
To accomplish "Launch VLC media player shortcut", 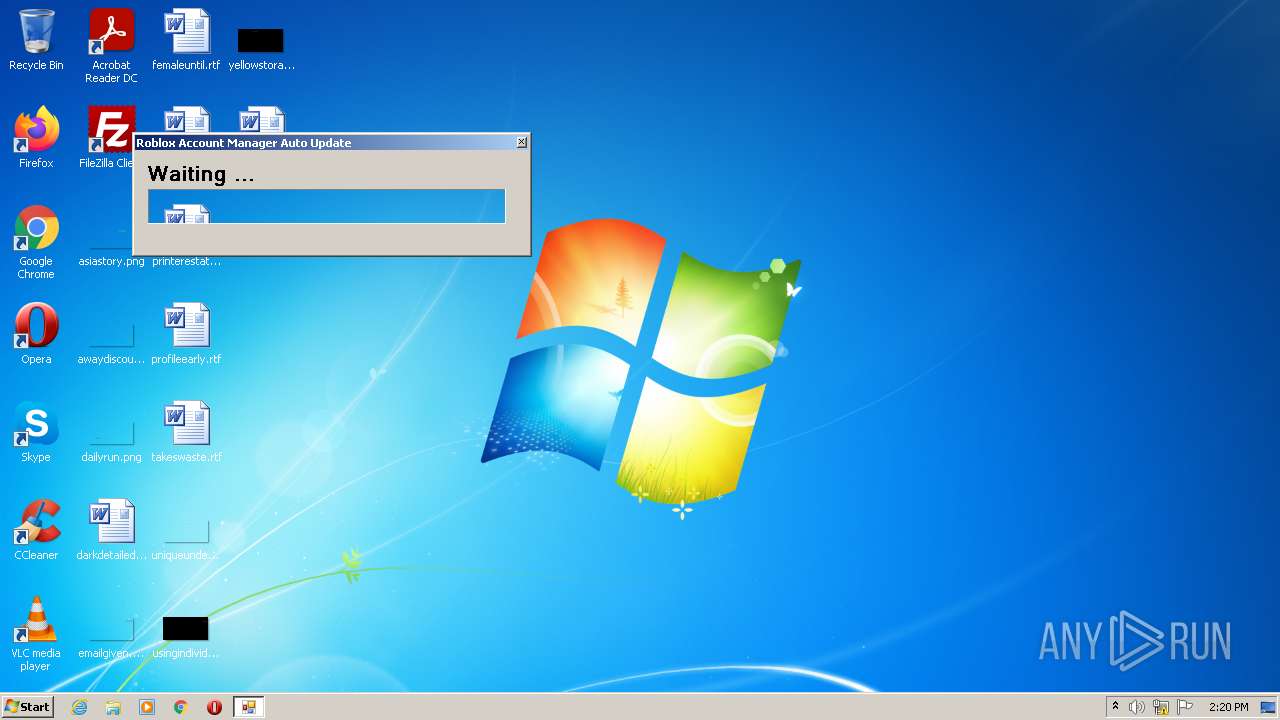I will coord(36,634).
